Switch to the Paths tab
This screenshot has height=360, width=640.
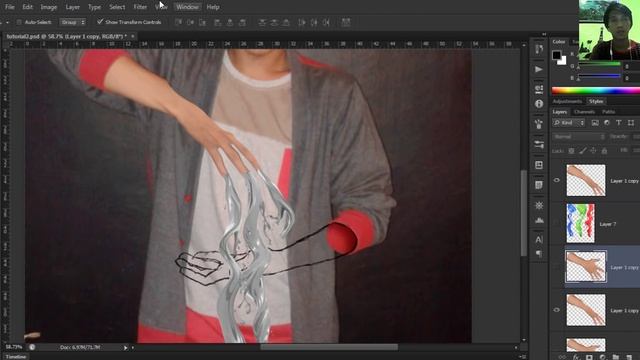point(609,112)
